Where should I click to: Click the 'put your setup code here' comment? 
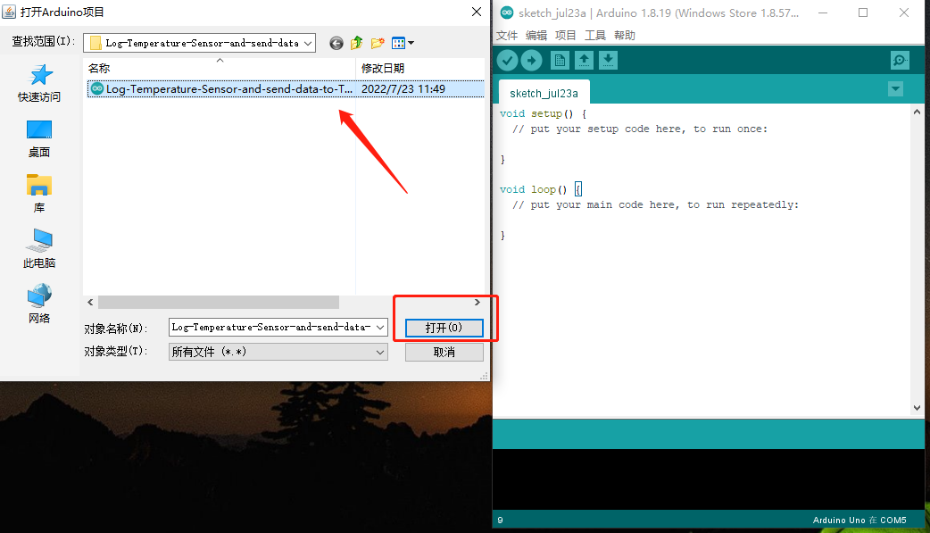(640, 129)
